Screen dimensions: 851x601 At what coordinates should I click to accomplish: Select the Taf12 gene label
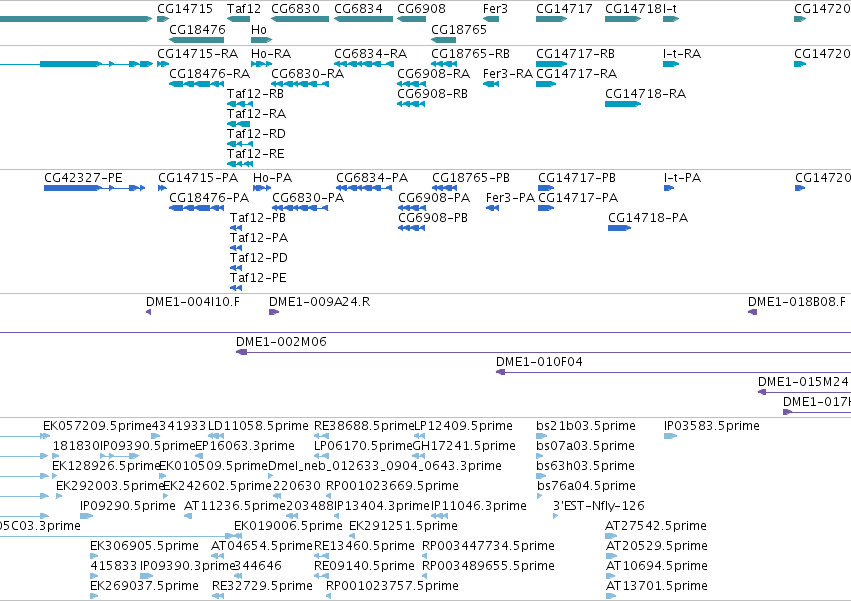click(x=244, y=9)
